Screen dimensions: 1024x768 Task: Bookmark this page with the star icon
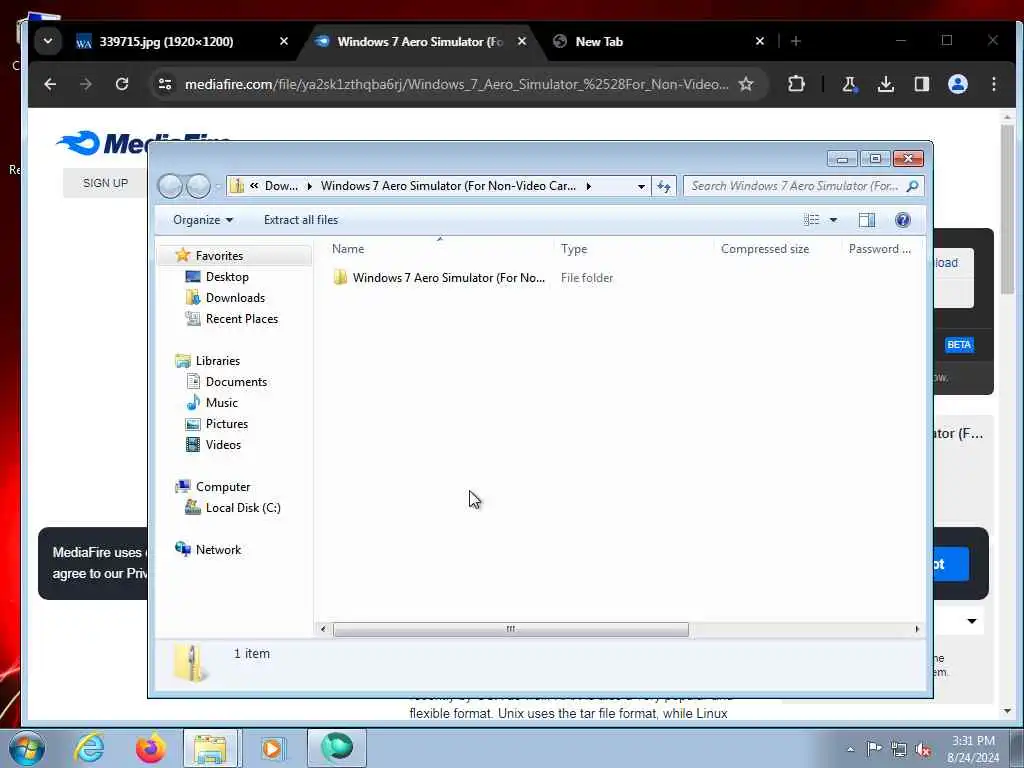click(x=746, y=84)
